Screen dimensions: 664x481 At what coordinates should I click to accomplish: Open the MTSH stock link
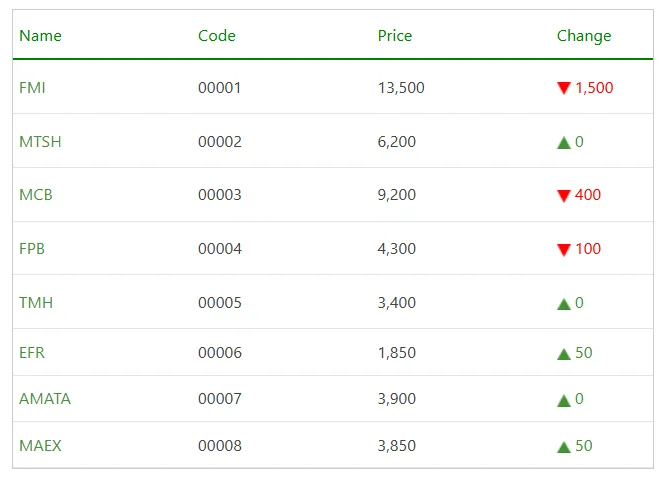40,142
